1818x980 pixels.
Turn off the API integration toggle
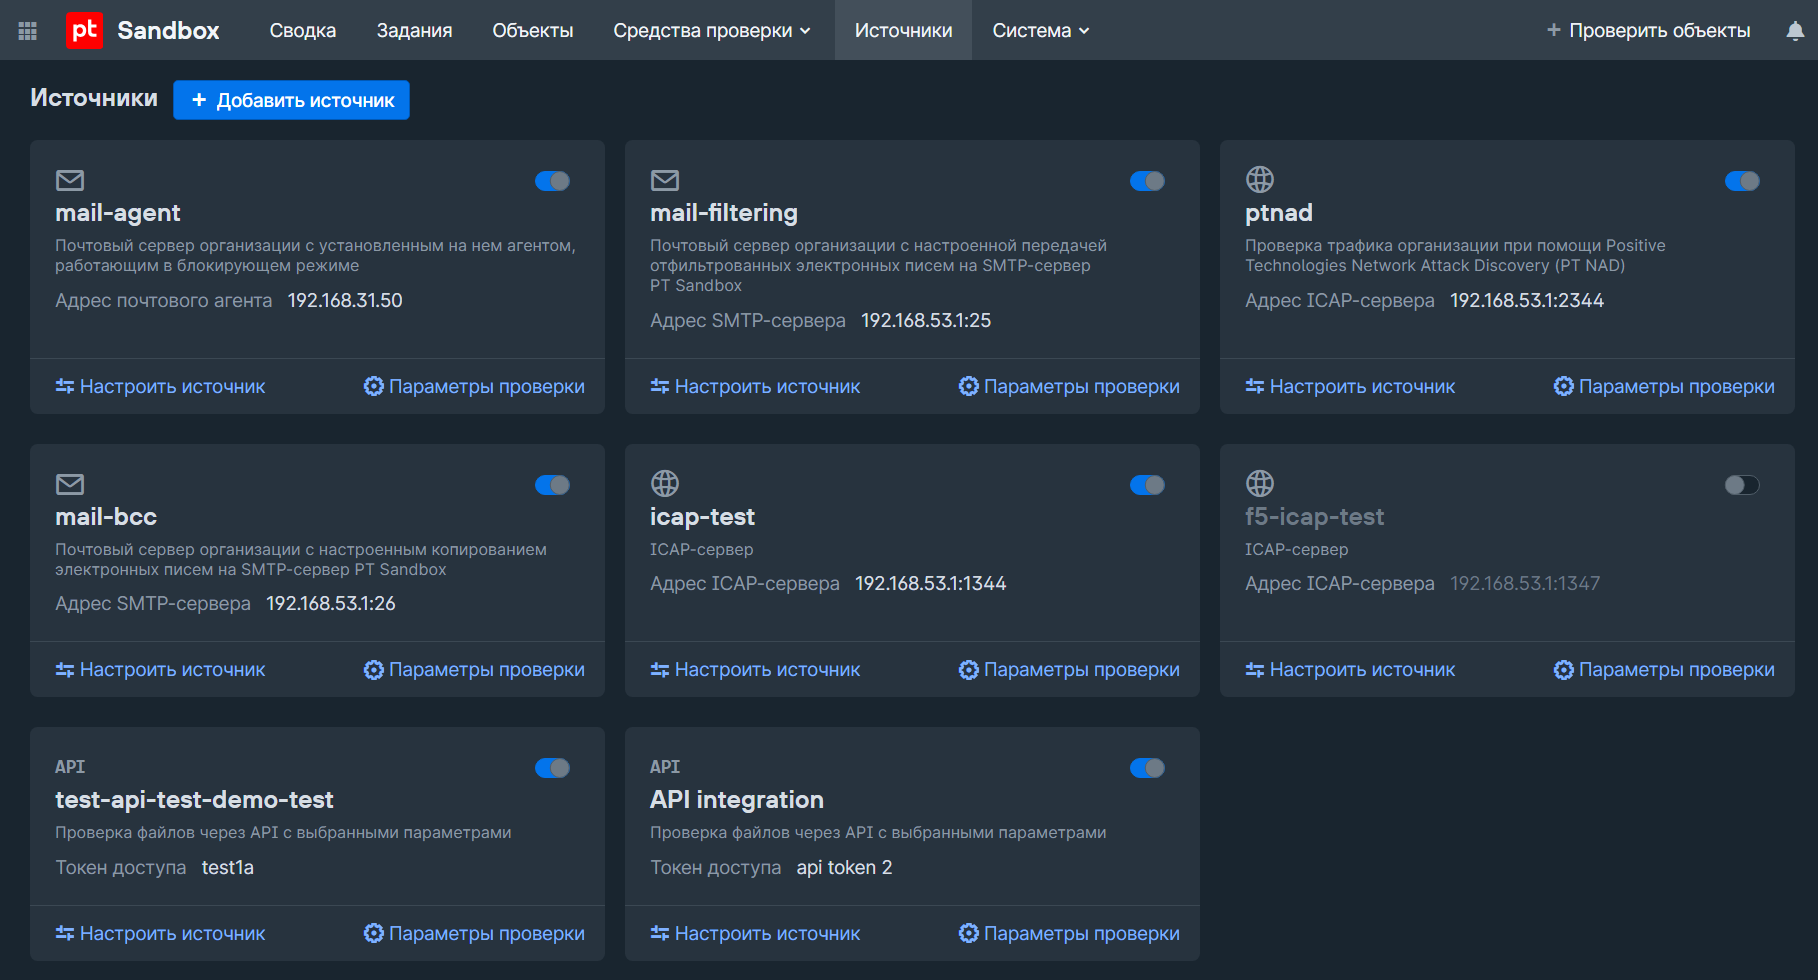1147,768
